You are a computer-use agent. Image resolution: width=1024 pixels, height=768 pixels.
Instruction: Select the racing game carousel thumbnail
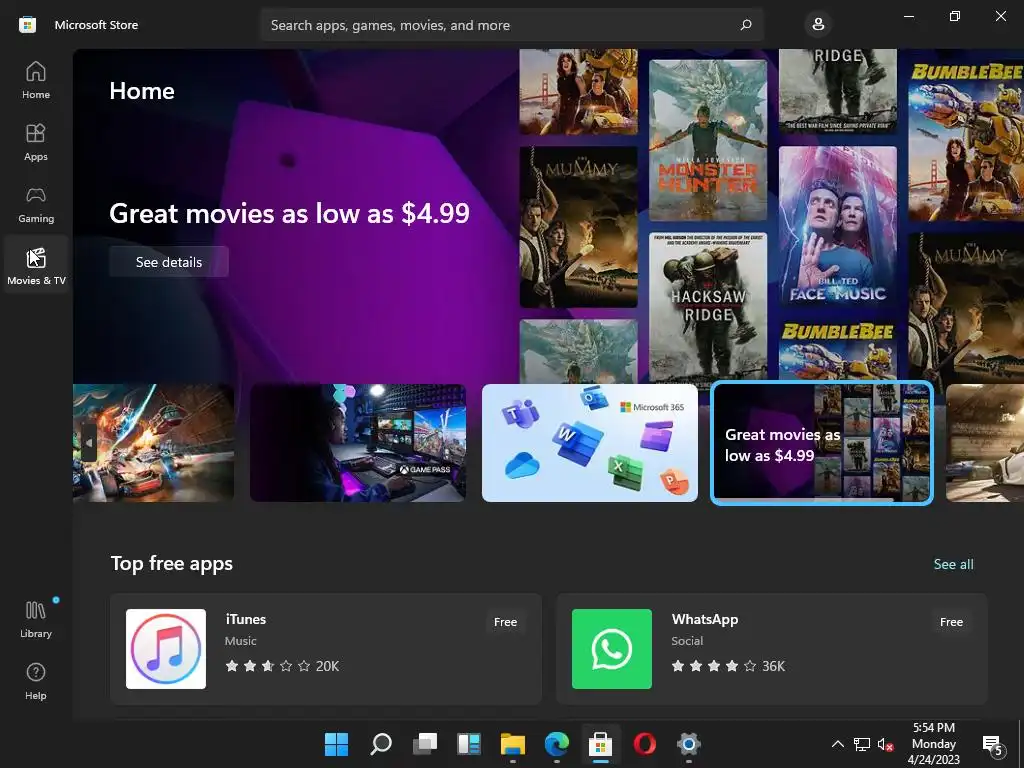tap(153, 443)
